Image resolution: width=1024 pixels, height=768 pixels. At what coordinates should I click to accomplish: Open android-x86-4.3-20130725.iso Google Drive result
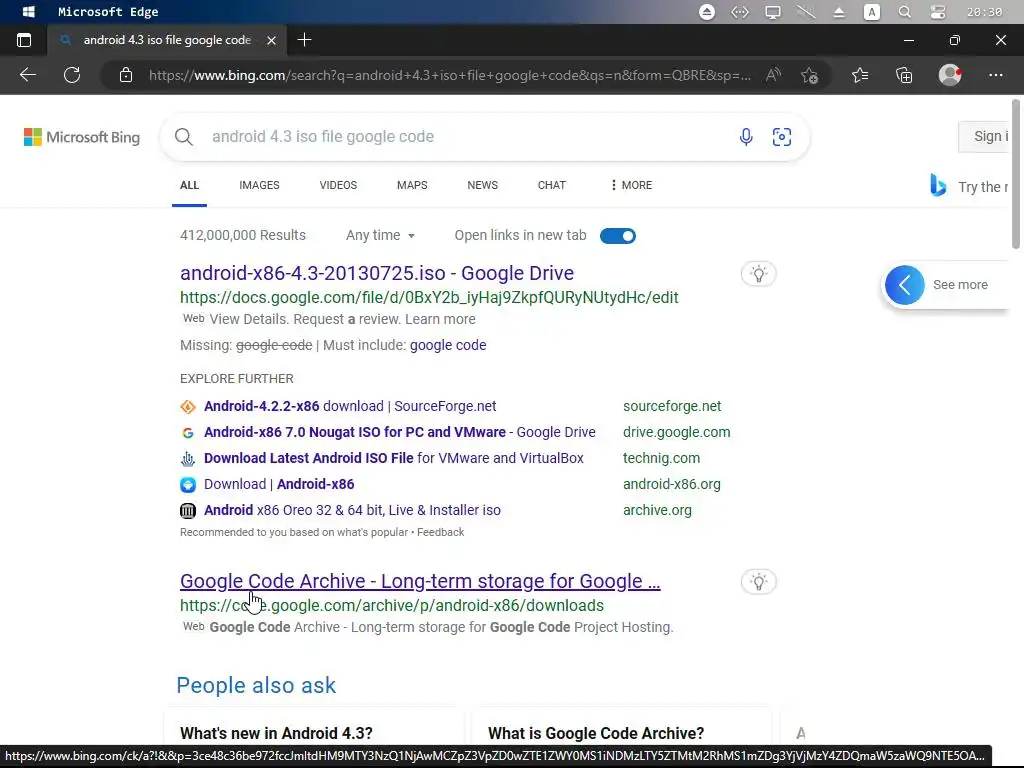[x=377, y=273]
